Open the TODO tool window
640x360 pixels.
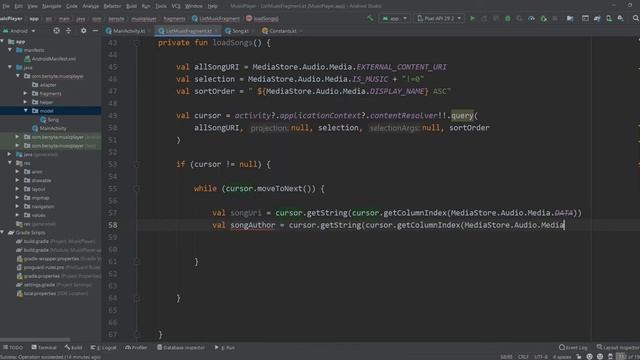pos(13,347)
